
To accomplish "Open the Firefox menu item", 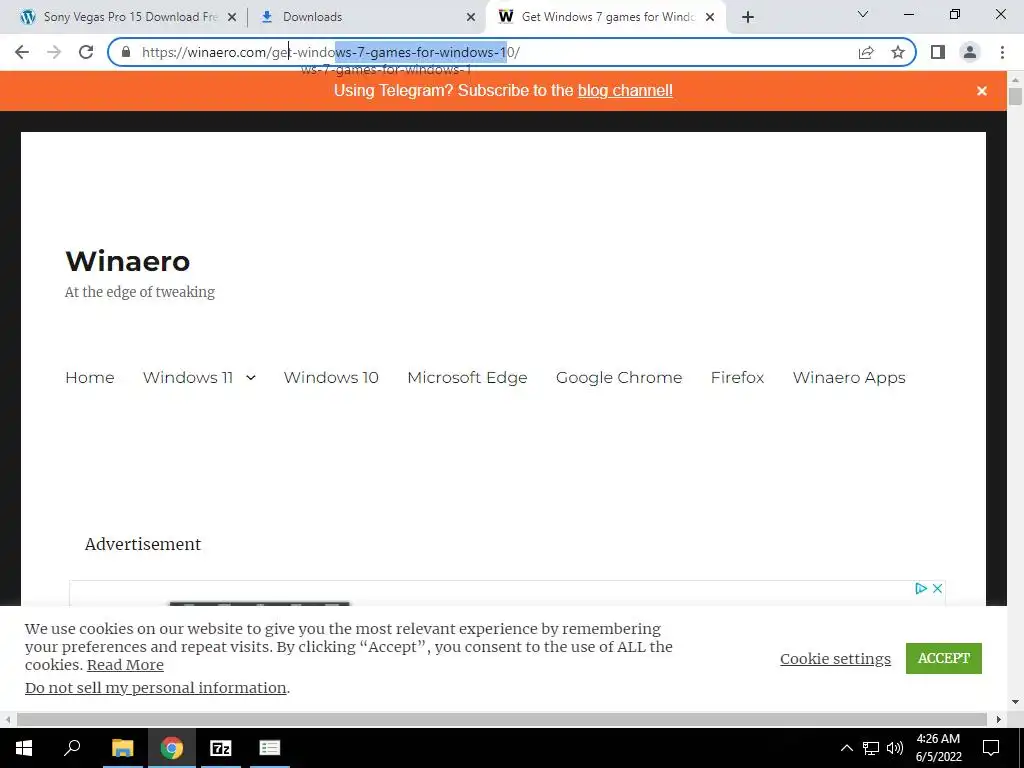I will click(737, 377).
